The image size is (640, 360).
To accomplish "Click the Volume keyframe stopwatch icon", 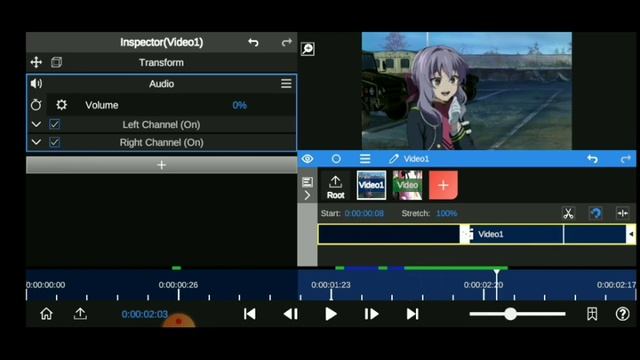I will coord(36,105).
